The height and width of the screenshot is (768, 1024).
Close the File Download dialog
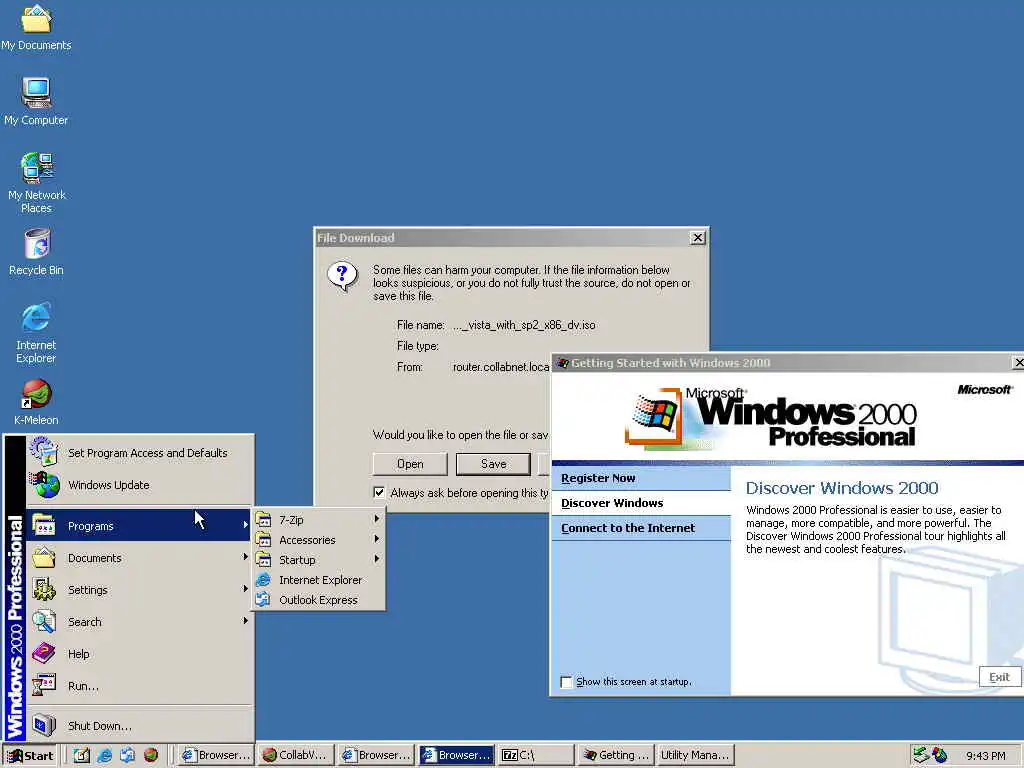point(697,238)
